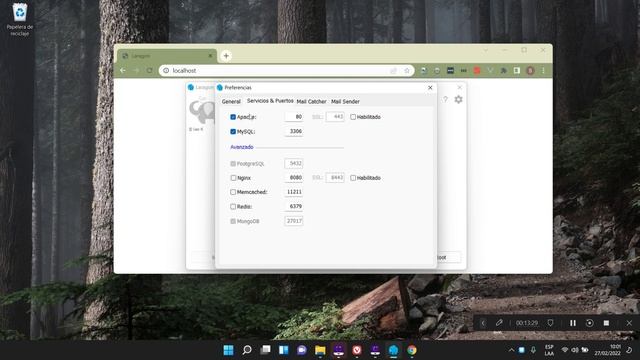
Task: Click the browser forward arrow
Action: [x=136, y=71]
